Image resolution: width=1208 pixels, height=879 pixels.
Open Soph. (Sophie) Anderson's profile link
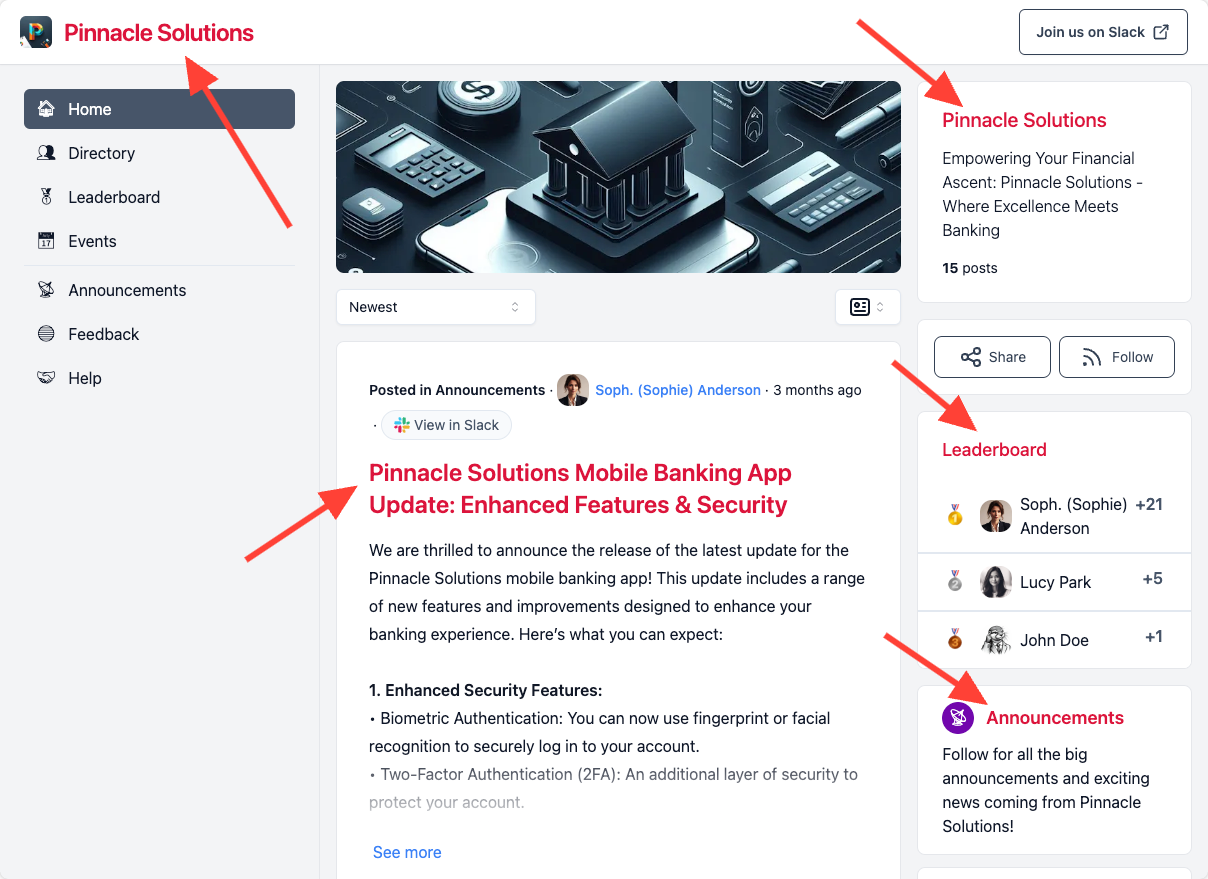(x=678, y=390)
